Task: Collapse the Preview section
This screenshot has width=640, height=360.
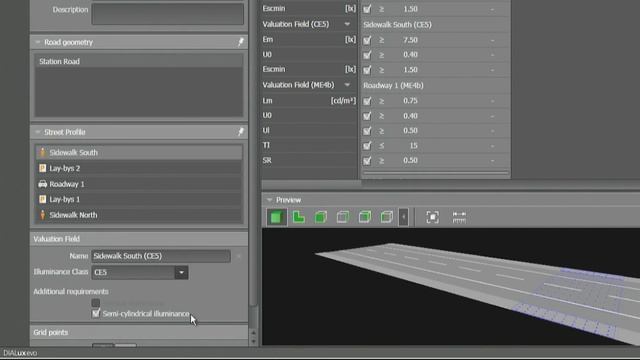Action: pyautogui.click(x=269, y=200)
